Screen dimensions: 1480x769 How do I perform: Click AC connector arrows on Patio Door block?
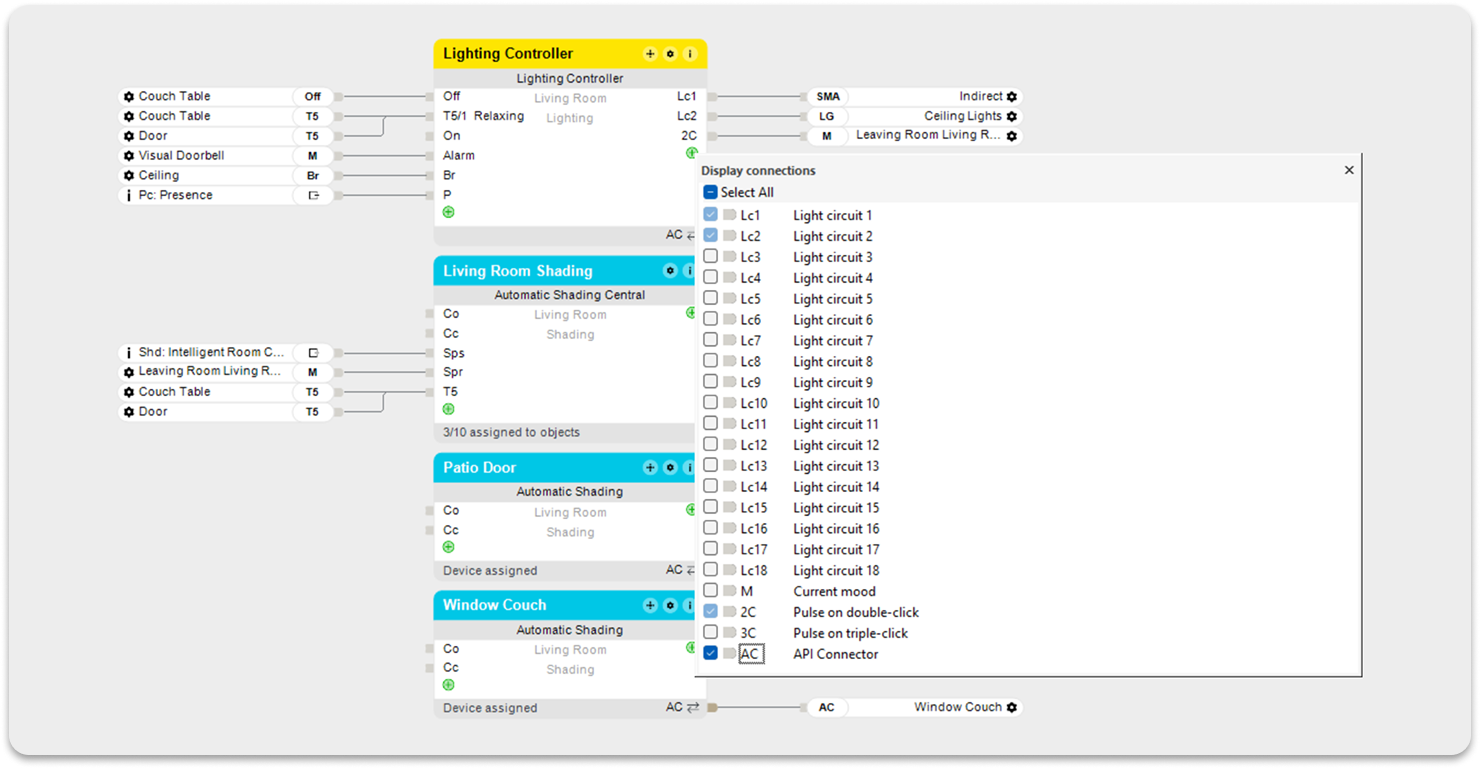[693, 570]
